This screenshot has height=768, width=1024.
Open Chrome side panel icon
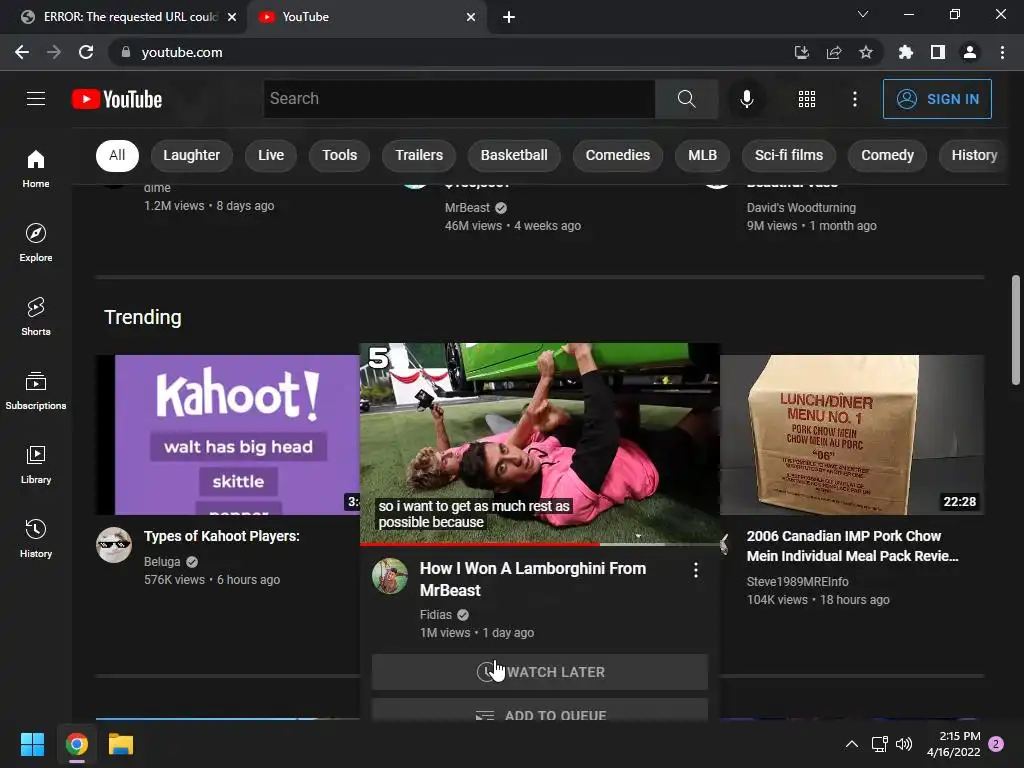[937, 52]
